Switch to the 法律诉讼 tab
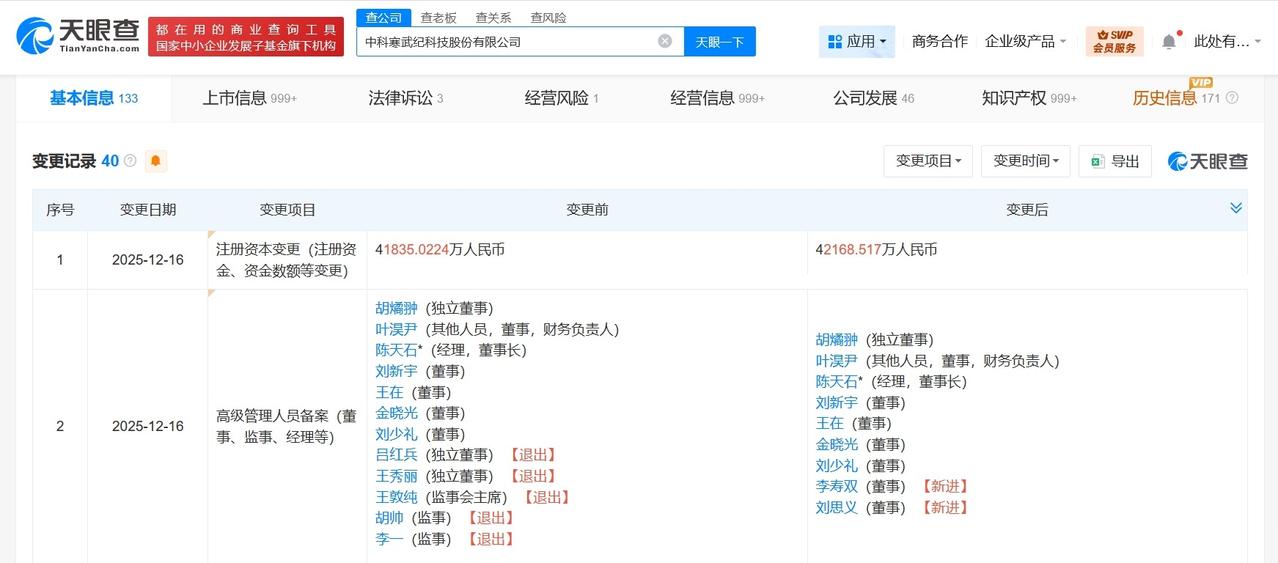Viewport: 1278px width, 563px height. (406, 98)
